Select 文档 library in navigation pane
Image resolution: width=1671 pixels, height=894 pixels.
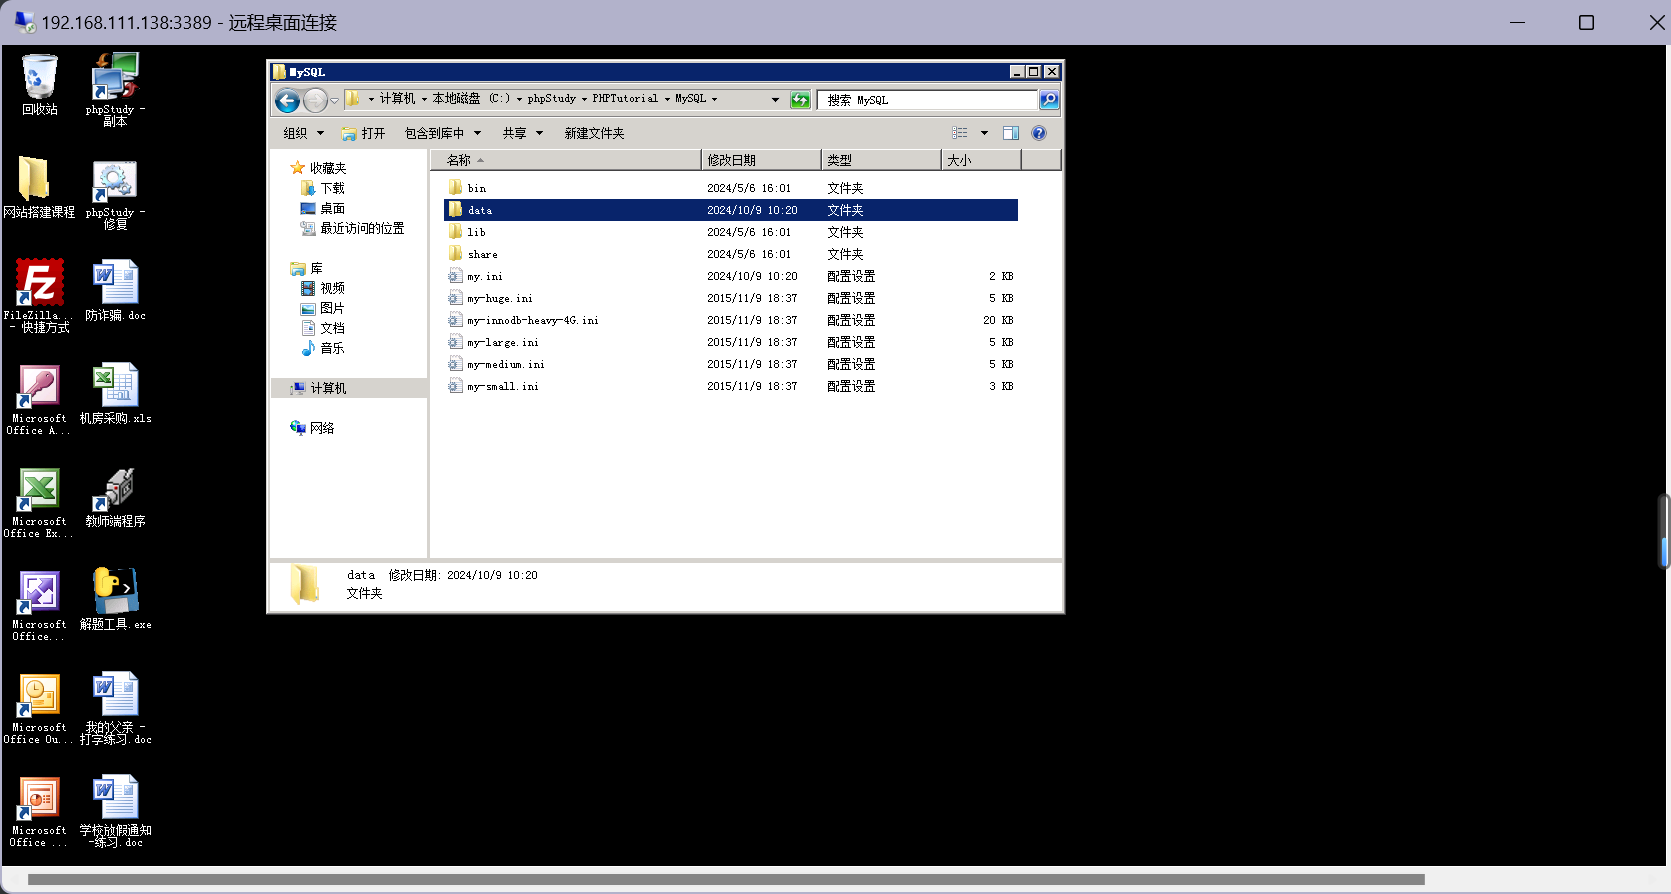(322, 328)
